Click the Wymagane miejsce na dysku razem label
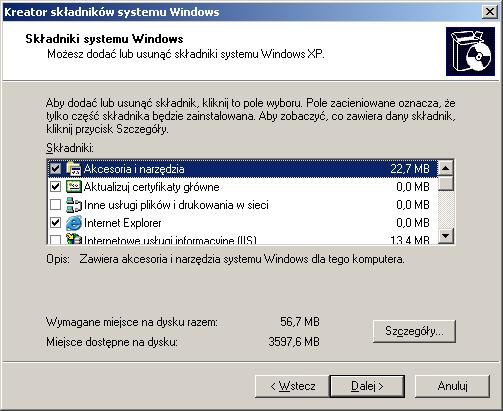This screenshot has width=503, height=411. (x=132, y=322)
